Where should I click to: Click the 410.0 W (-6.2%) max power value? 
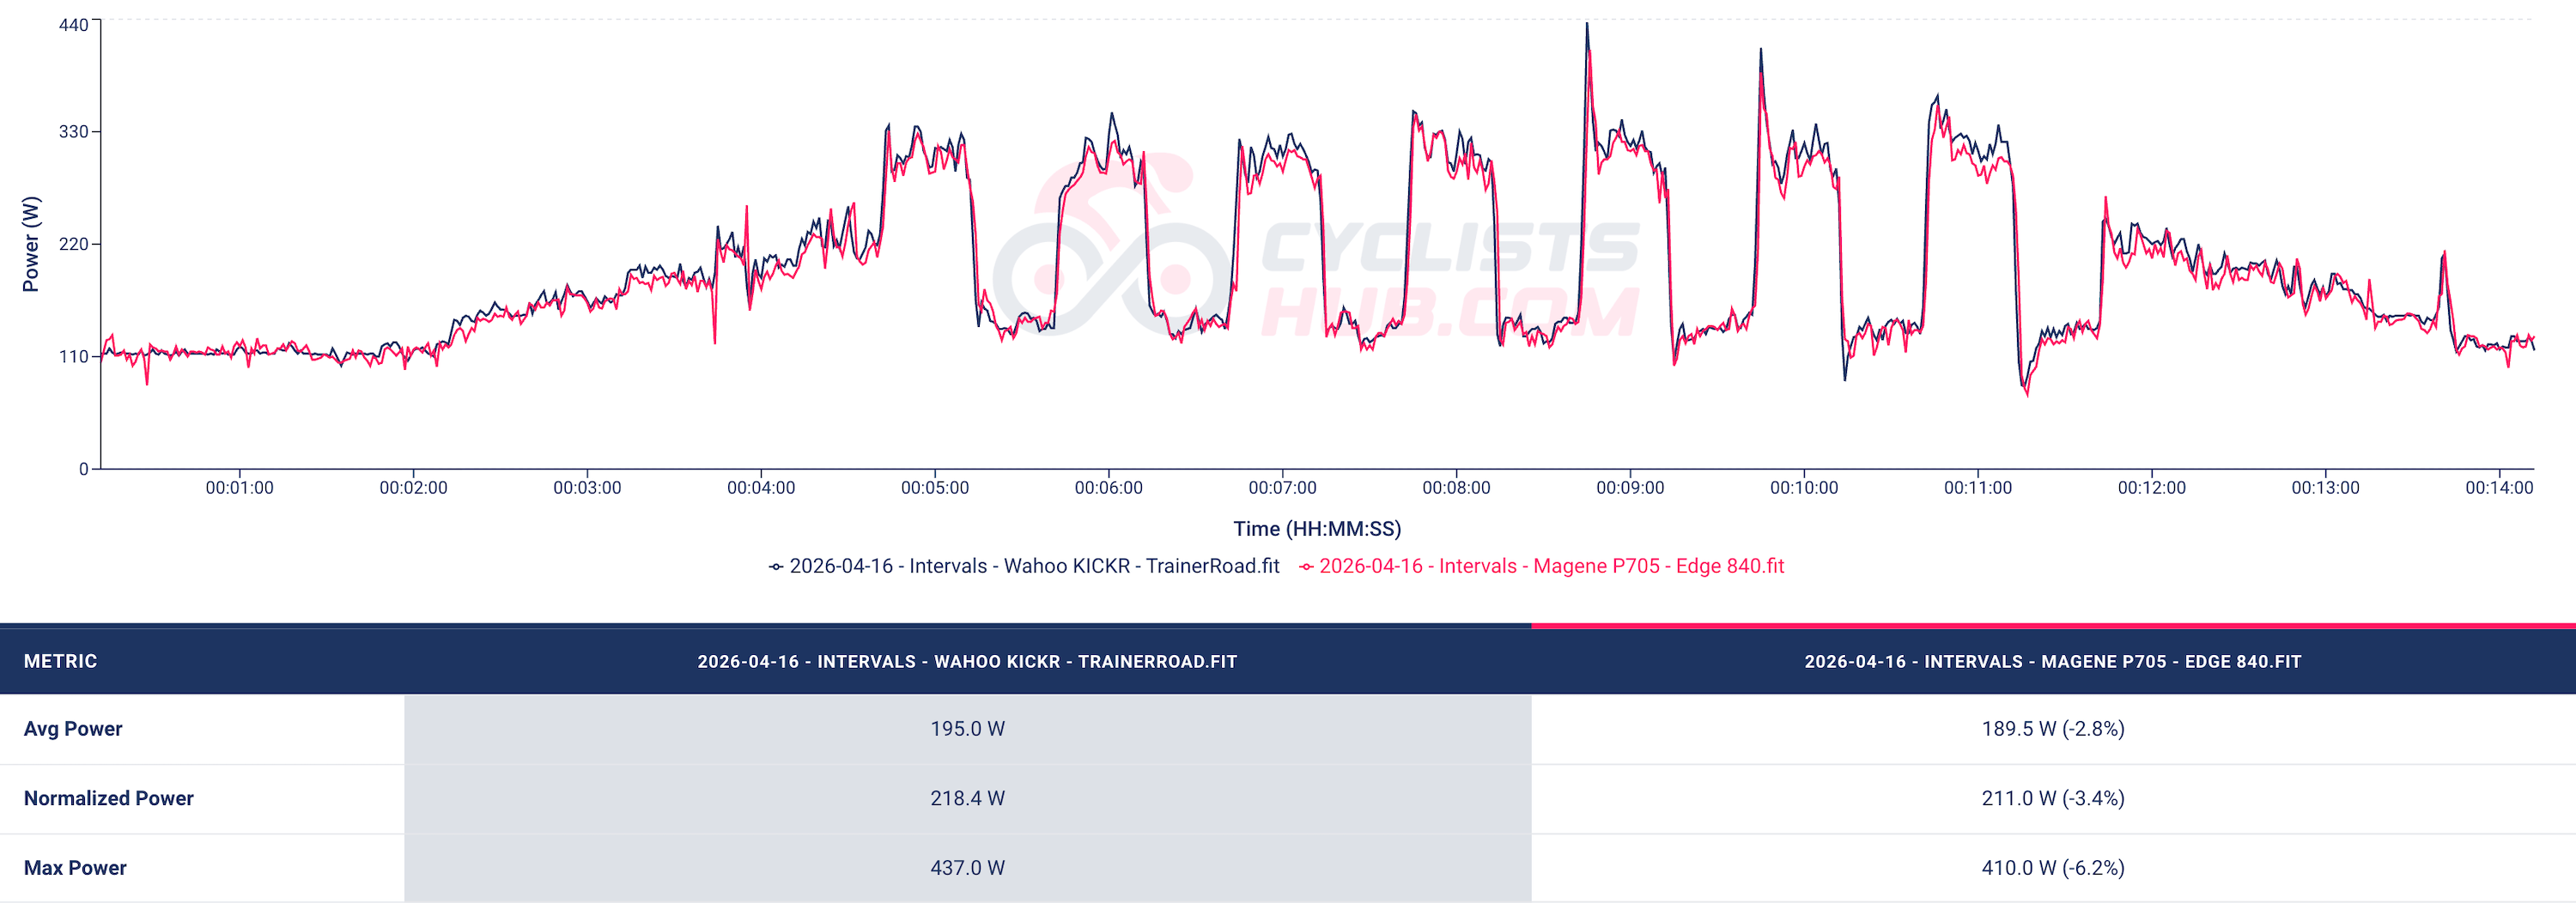click(x=2052, y=868)
